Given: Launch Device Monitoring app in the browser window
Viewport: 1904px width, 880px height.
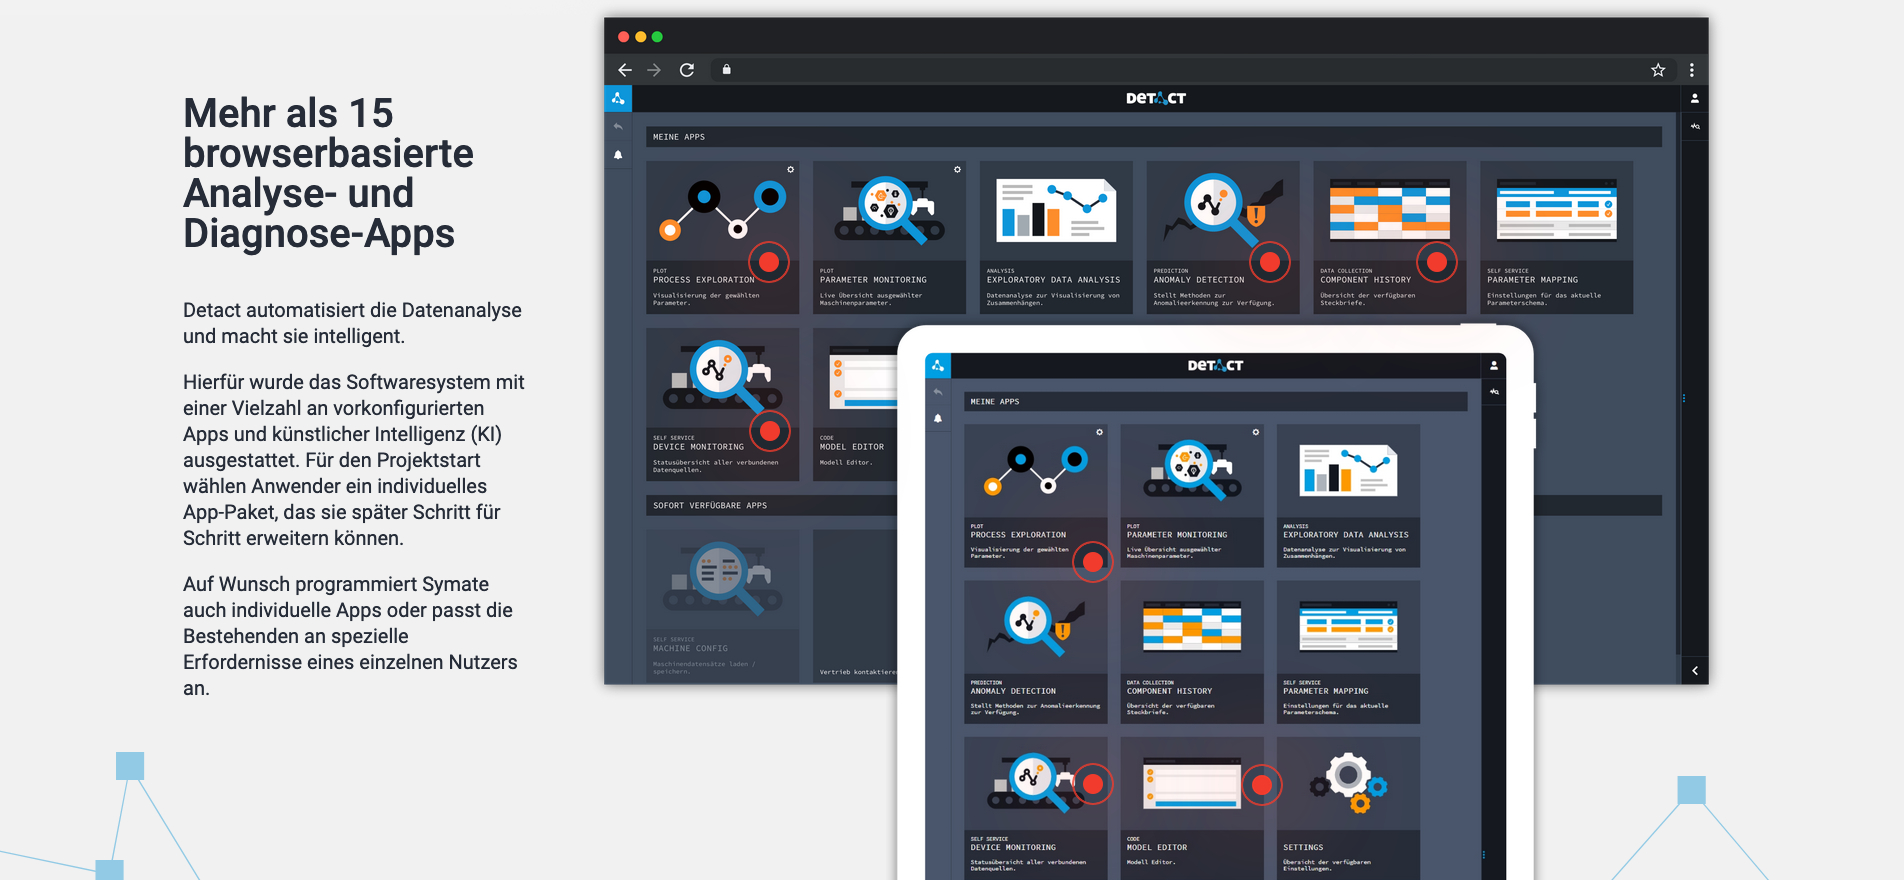Looking at the screenshot, I should 723,405.
